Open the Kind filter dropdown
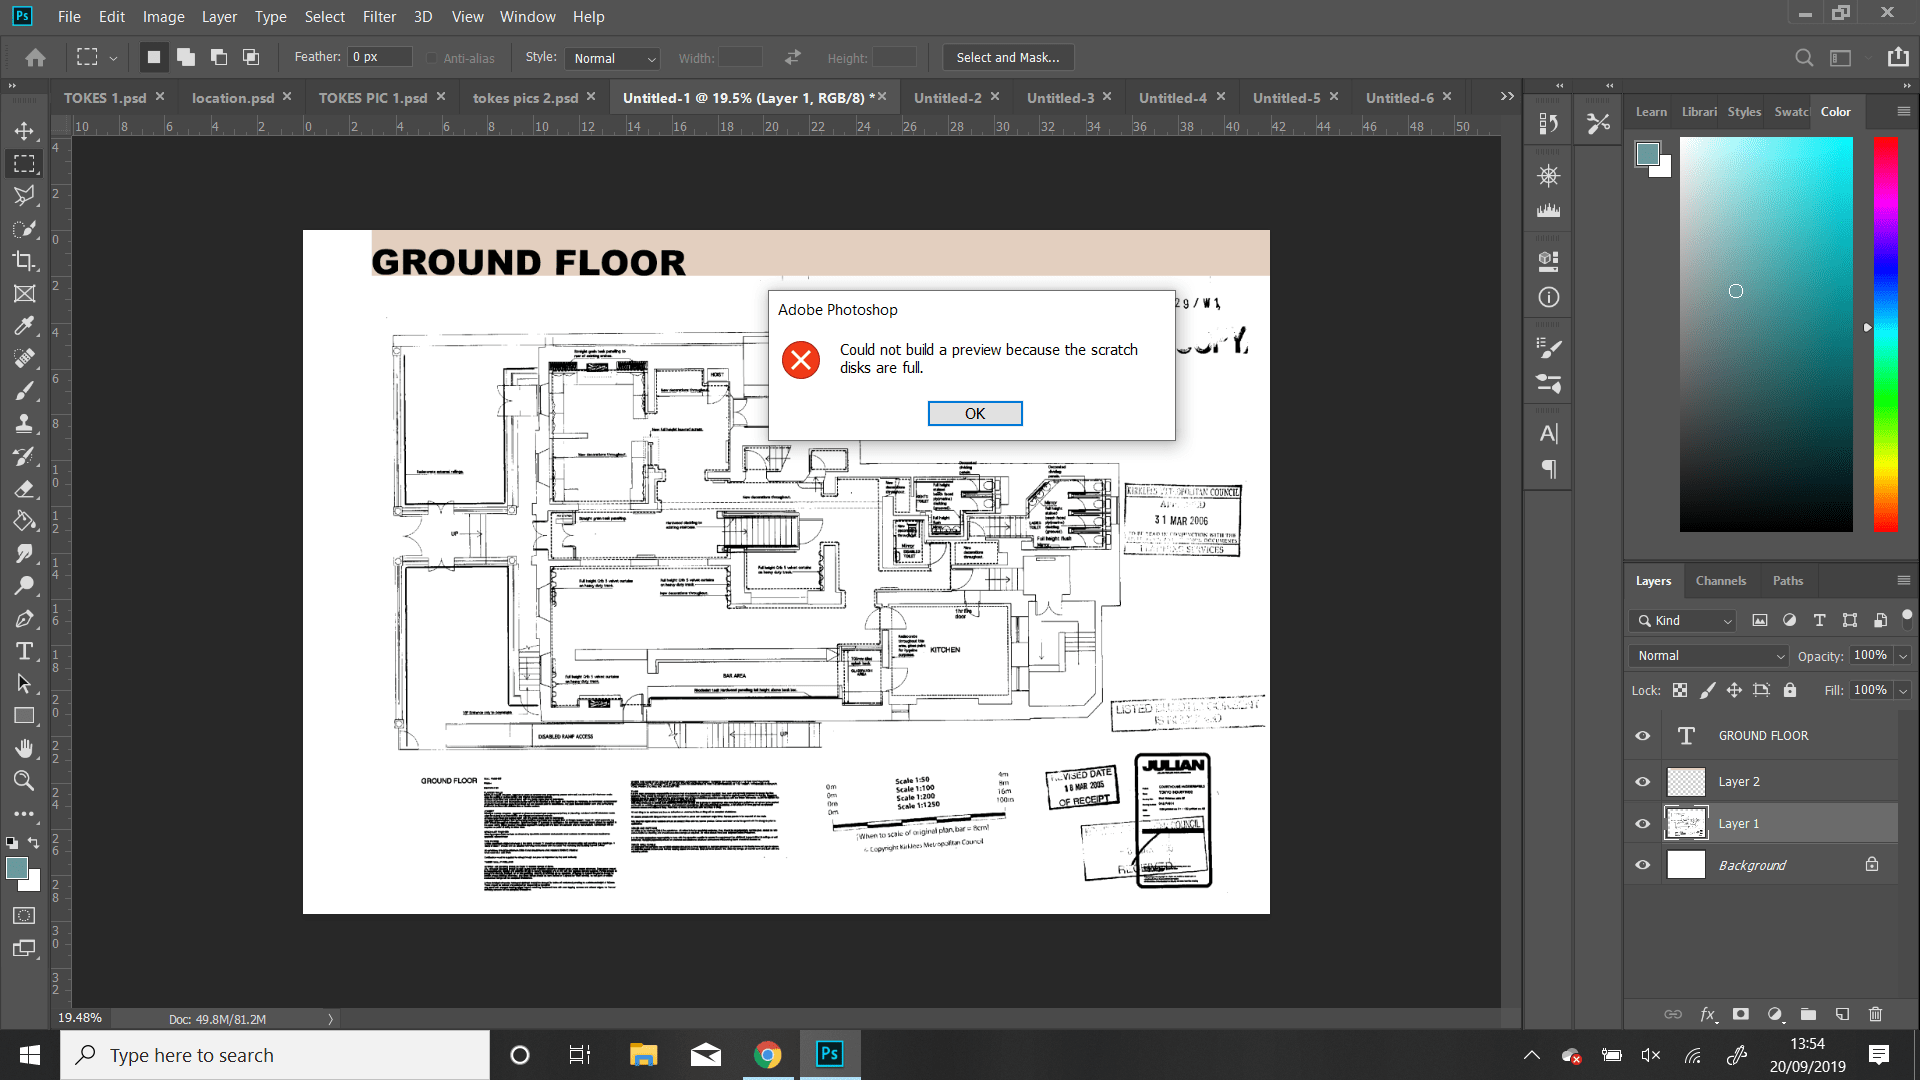The image size is (1920, 1080). (1681, 620)
